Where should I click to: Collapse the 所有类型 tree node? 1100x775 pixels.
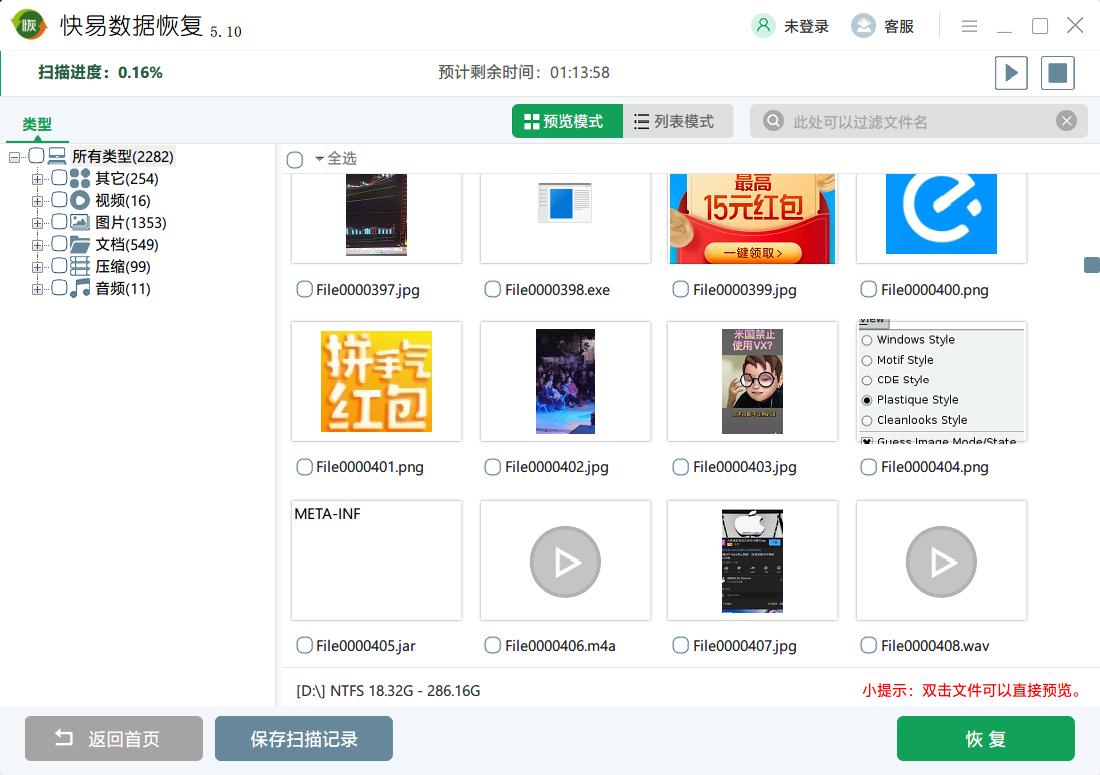pos(14,157)
